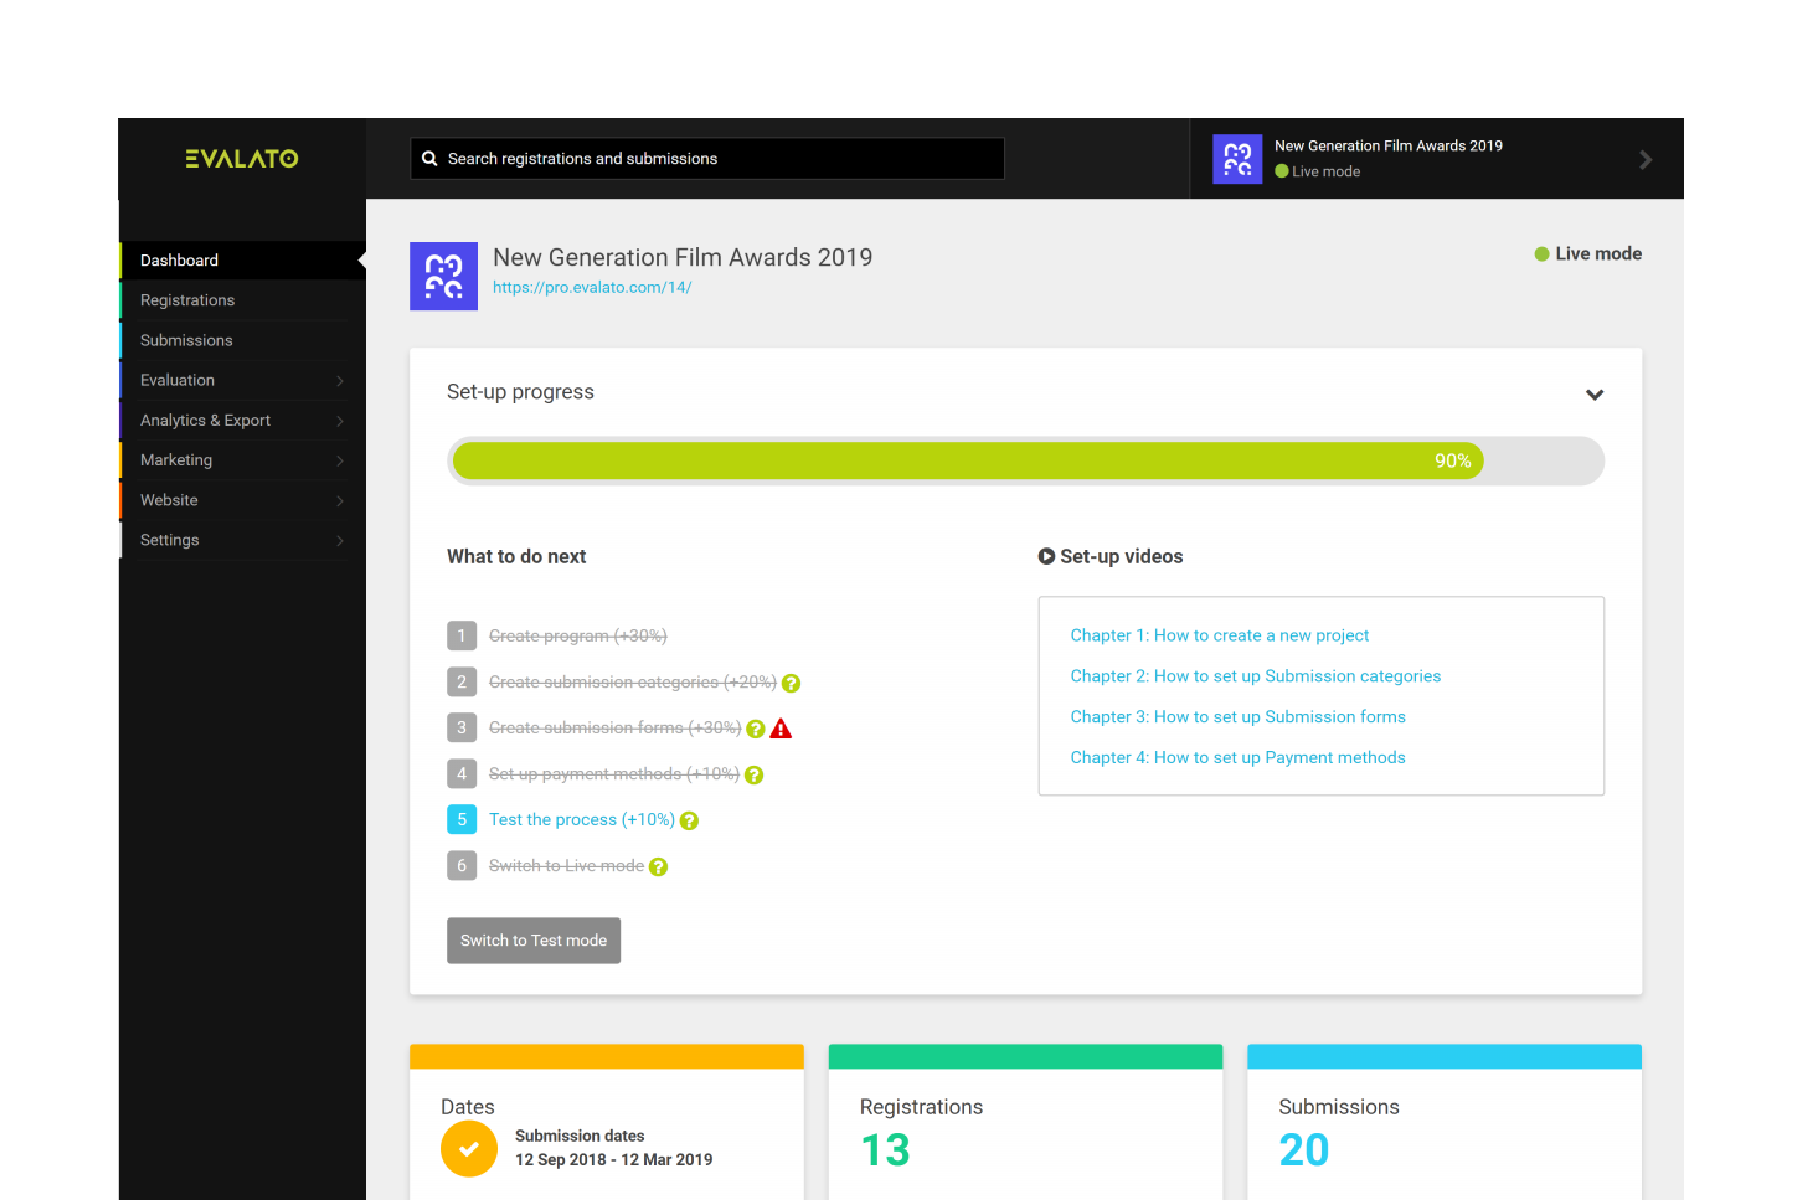The image size is (1800, 1200).
Task: Click the search magnifier icon
Action: click(x=429, y=159)
